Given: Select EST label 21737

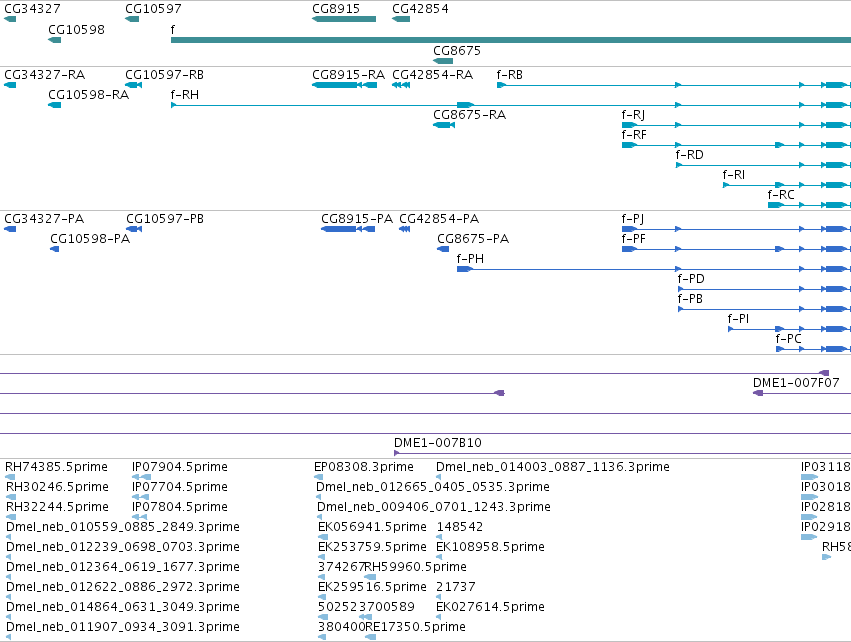Looking at the screenshot, I should coord(455,587).
